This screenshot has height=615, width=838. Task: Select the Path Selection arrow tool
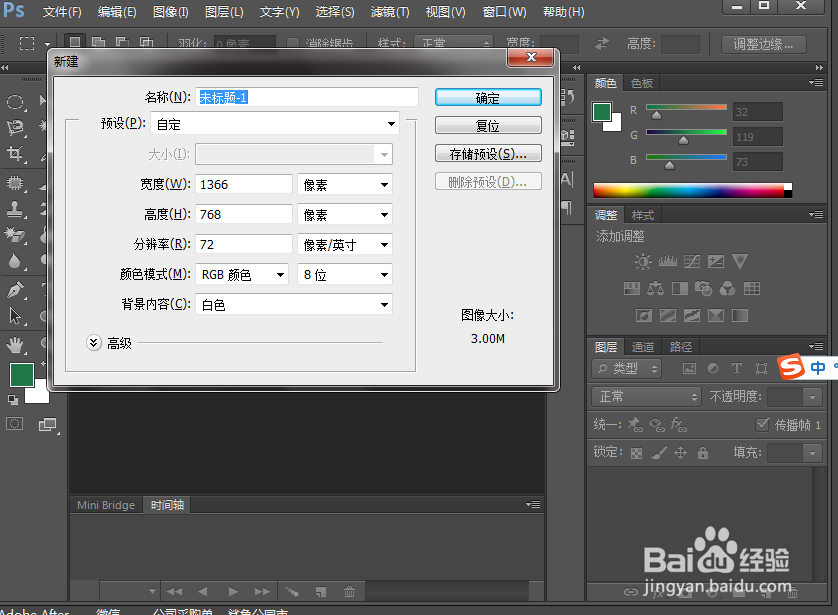[15, 316]
